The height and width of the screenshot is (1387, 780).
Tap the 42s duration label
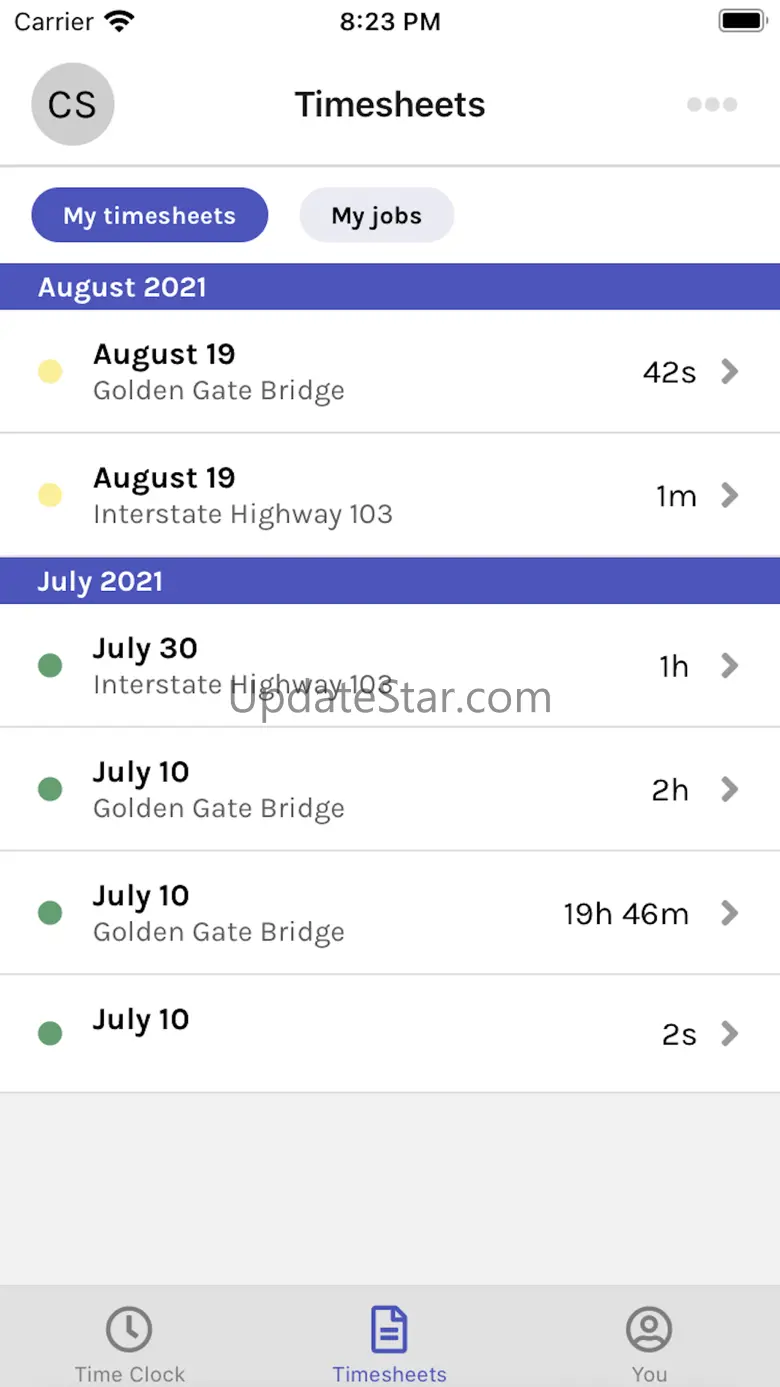670,372
